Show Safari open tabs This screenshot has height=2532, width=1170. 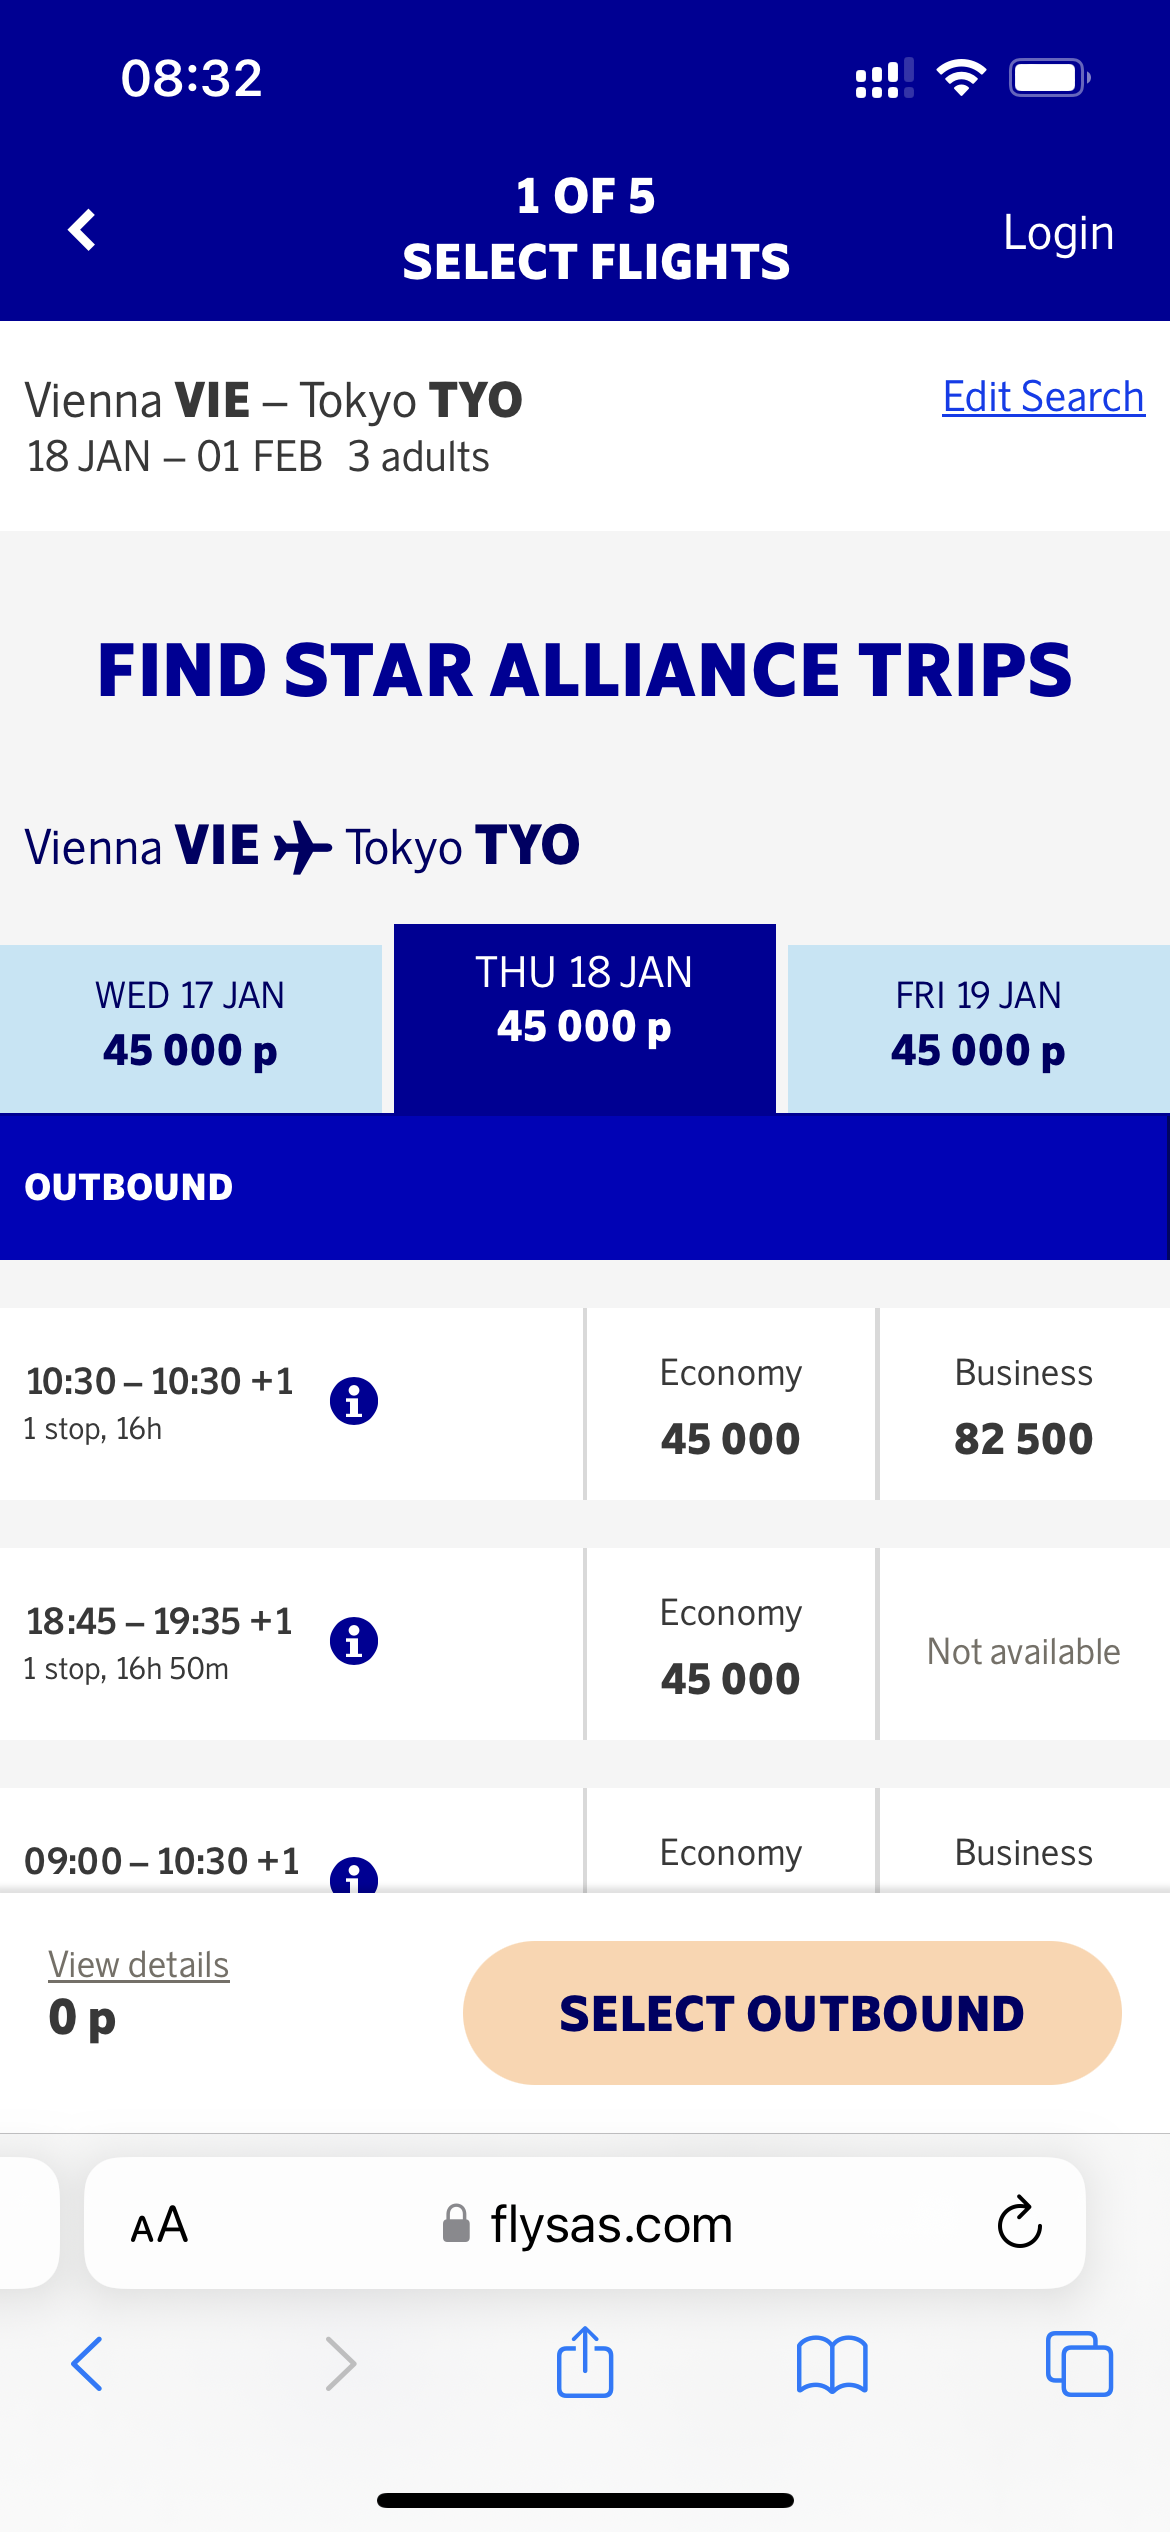point(1078,2365)
